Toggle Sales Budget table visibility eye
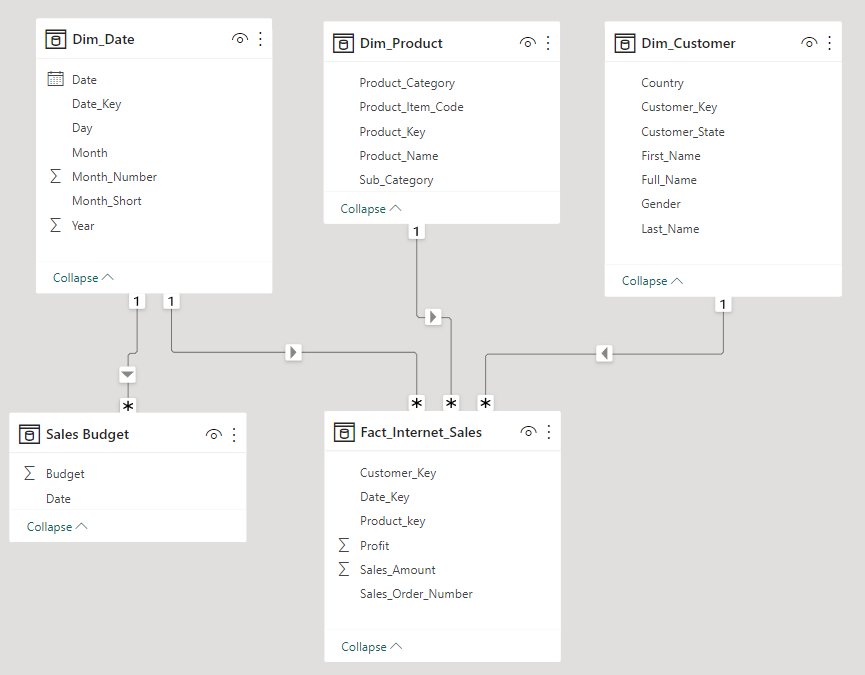 point(213,434)
